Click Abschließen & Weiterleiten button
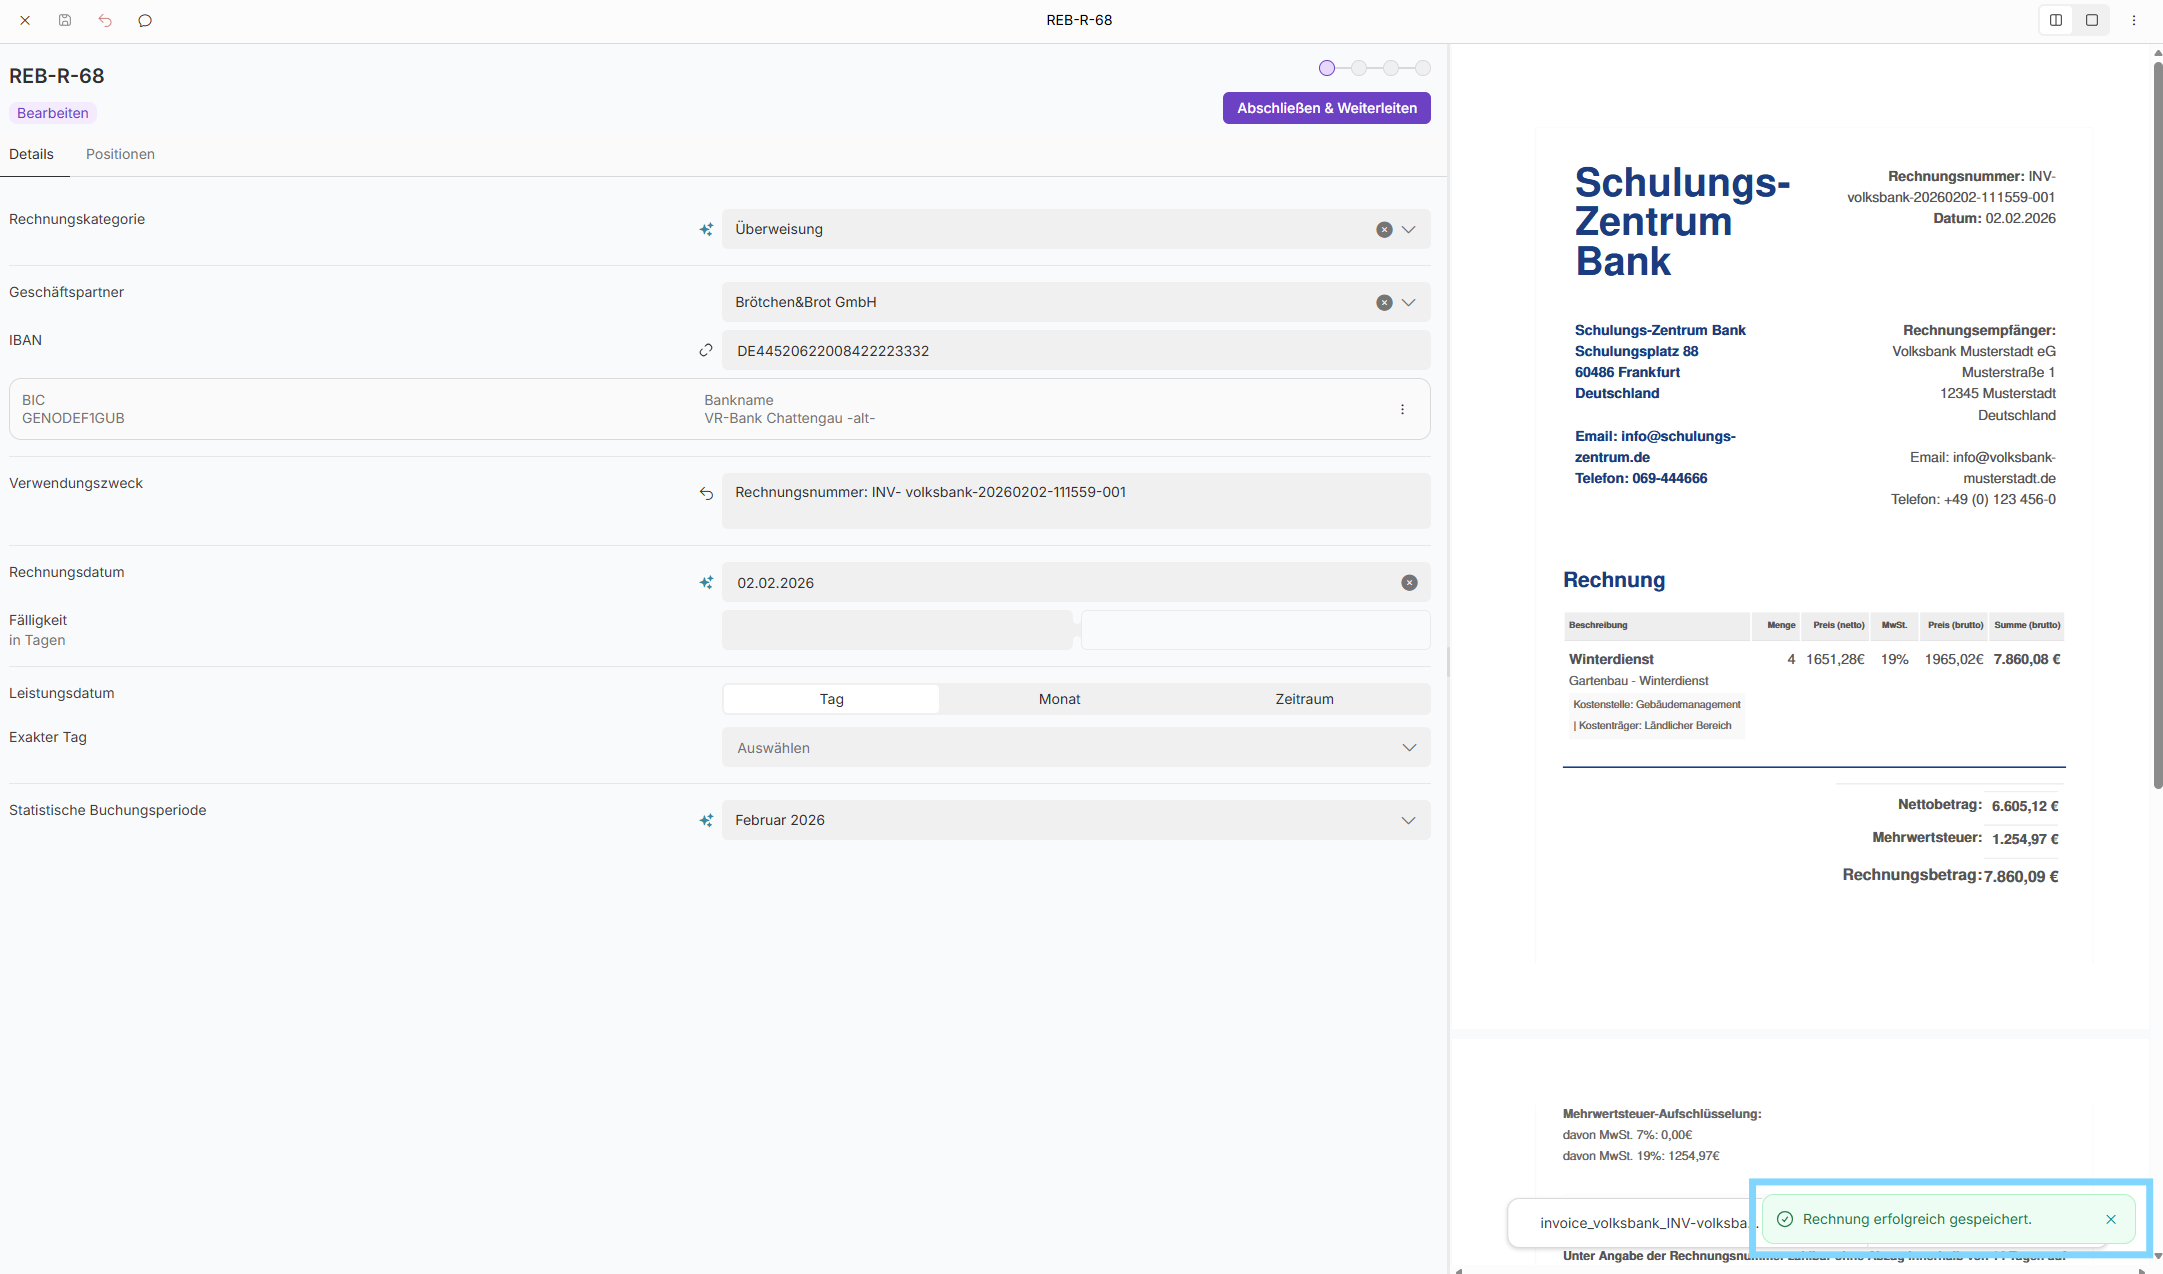Screen dimensions: 2163x1274 pyautogui.click(x=1326, y=108)
